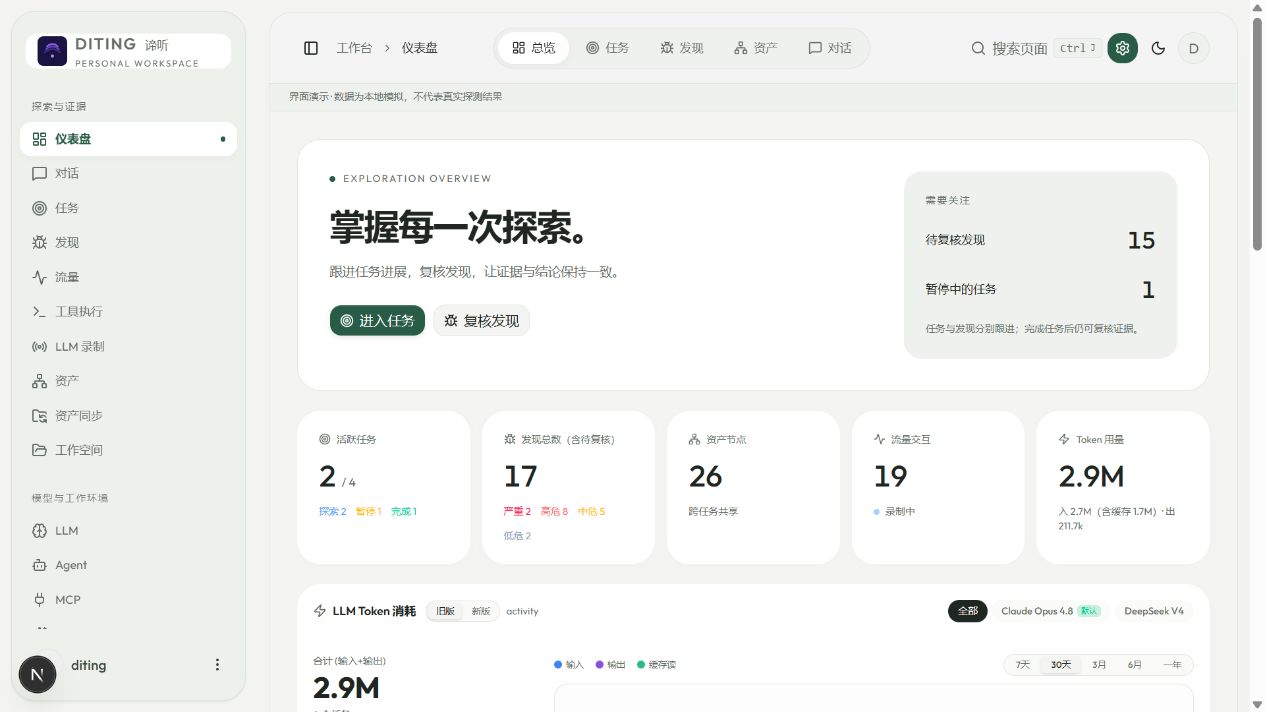Image resolution: width=1265 pixels, height=712 pixels.
Task: Filter by Claude Opus 4.8
Action: point(1050,611)
